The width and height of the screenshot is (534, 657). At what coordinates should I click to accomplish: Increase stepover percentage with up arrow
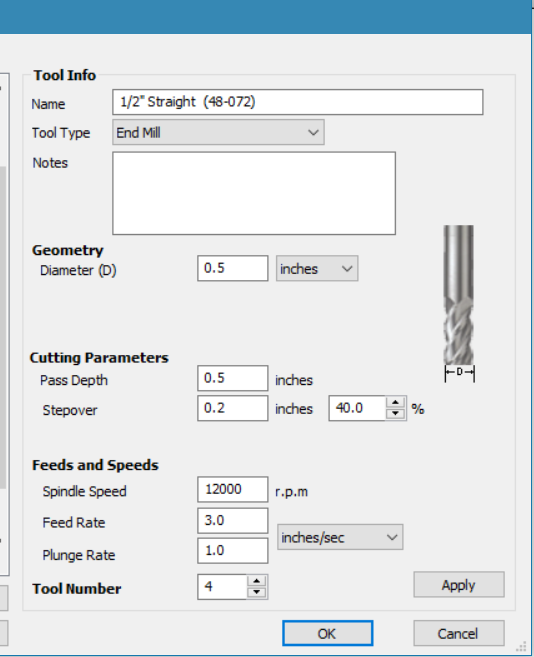(x=395, y=403)
